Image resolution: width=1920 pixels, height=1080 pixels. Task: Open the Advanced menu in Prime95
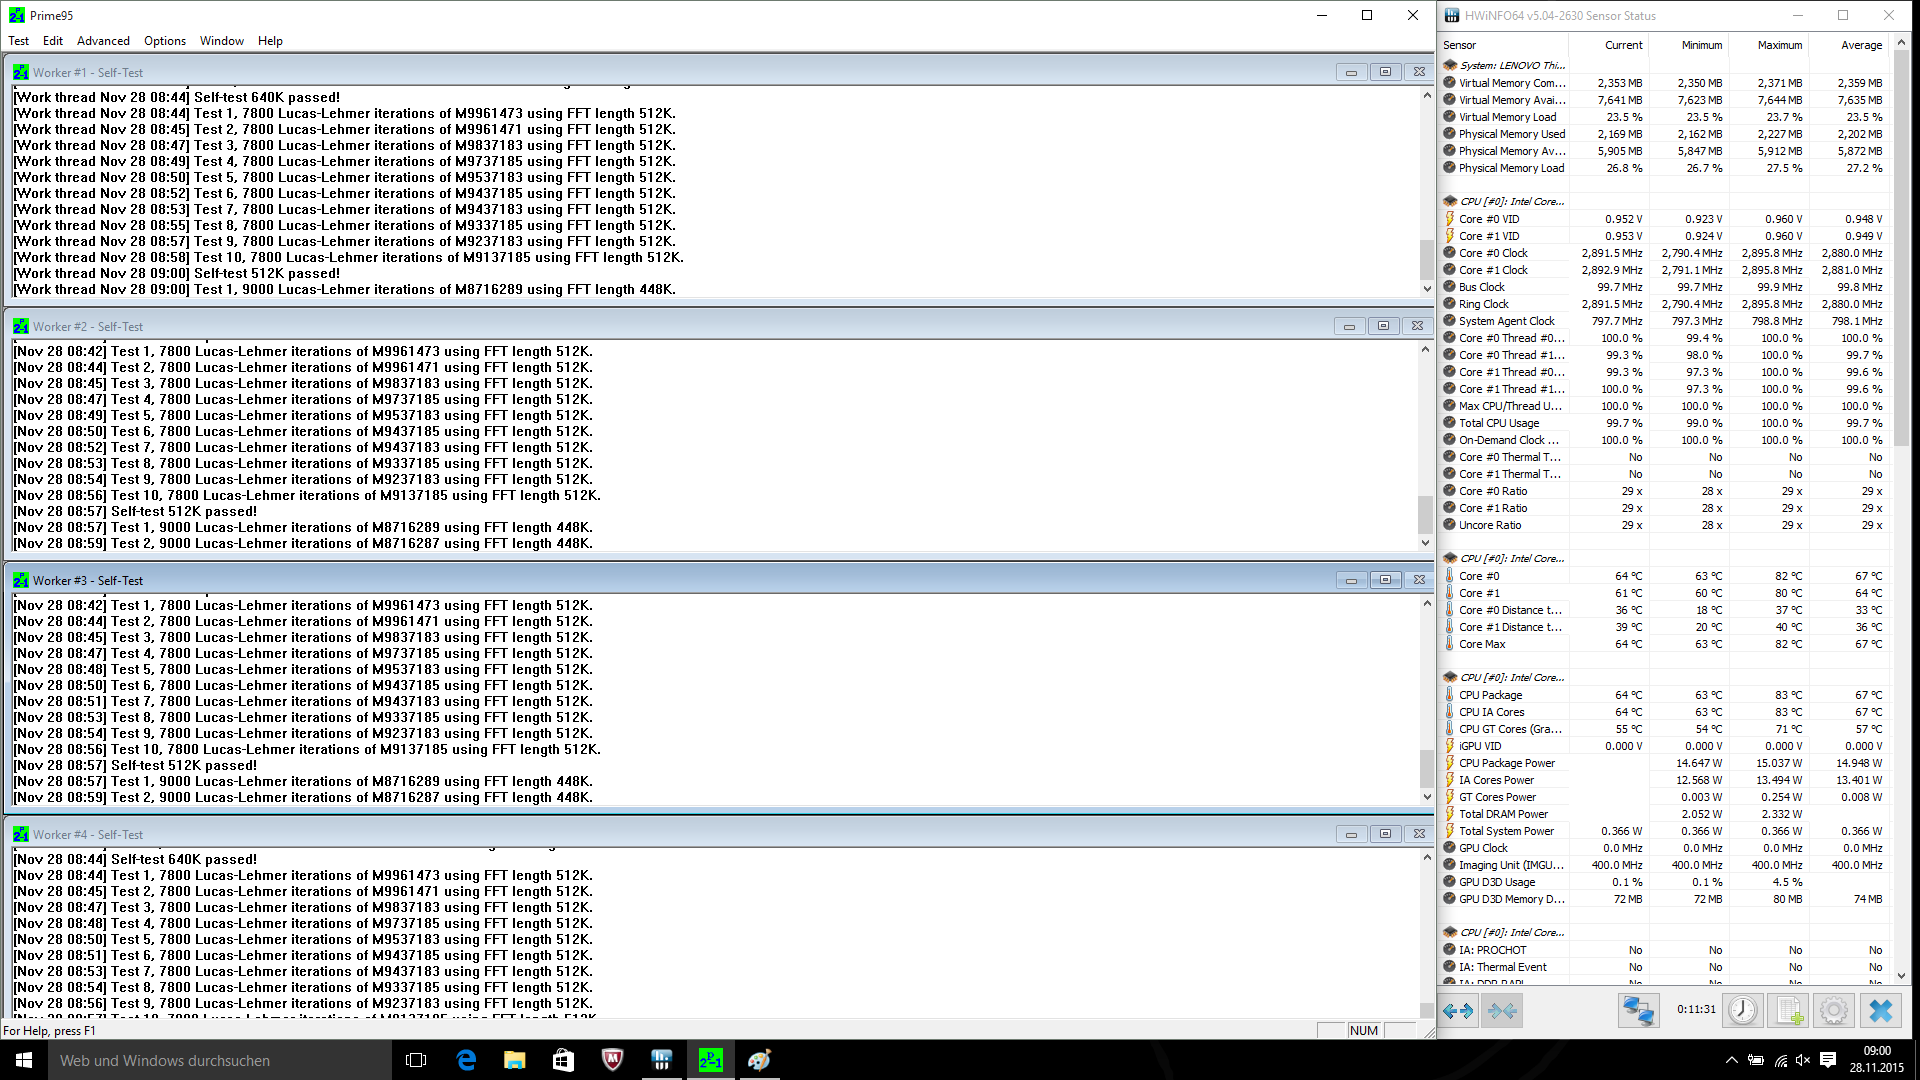[103, 41]
